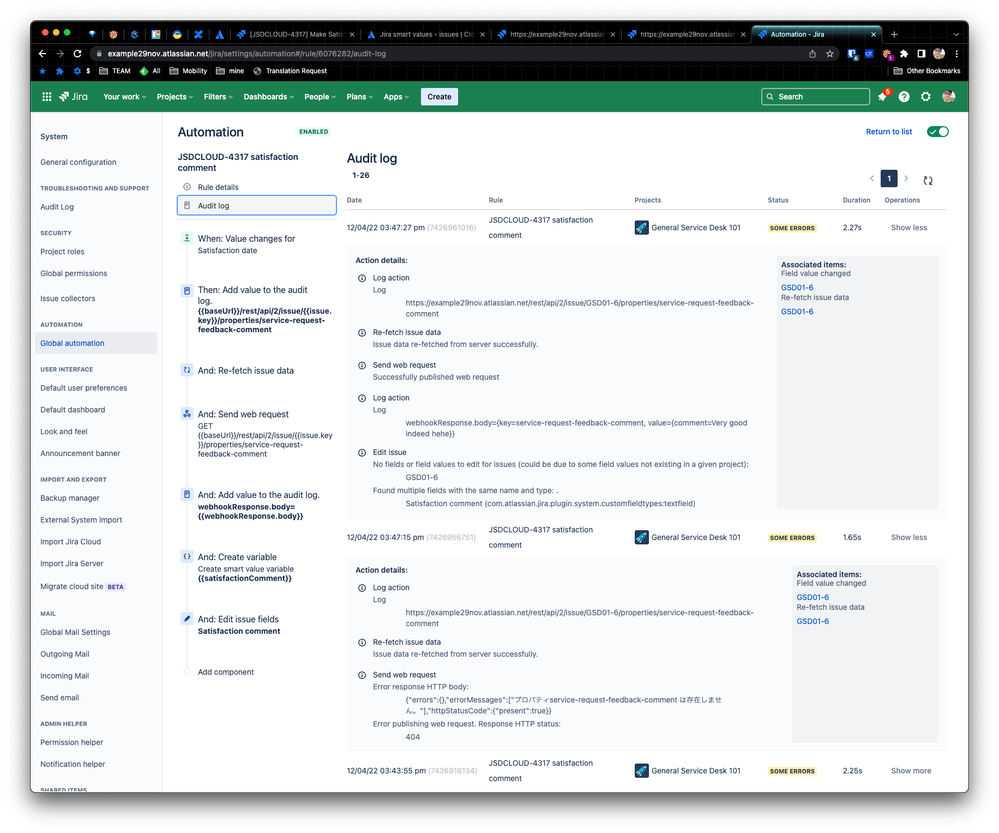Screen dimensions: 999x833
Task: Open Project roles in sidebar
Action: 62,251
